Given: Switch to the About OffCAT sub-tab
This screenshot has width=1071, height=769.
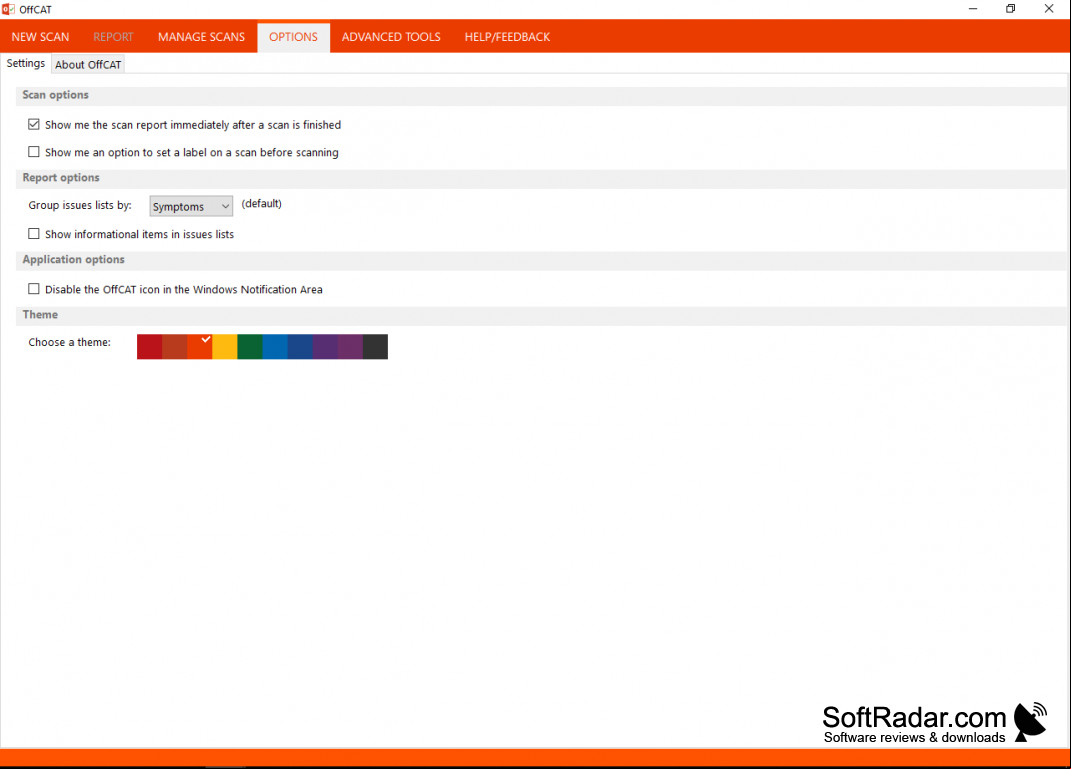Looking at the screenshot, I should 88,65.
